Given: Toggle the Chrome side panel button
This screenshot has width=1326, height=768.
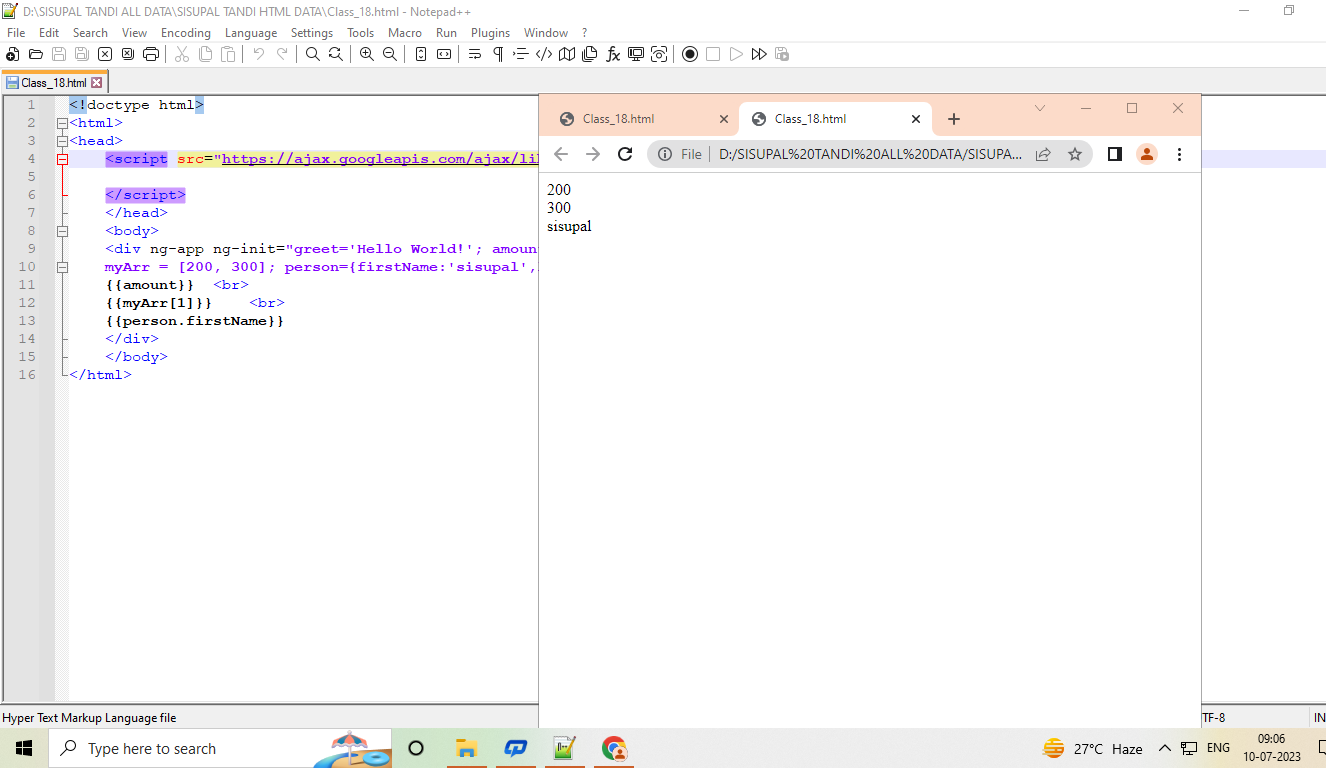Looking at the screenshot, I should tap(1114, 154).
